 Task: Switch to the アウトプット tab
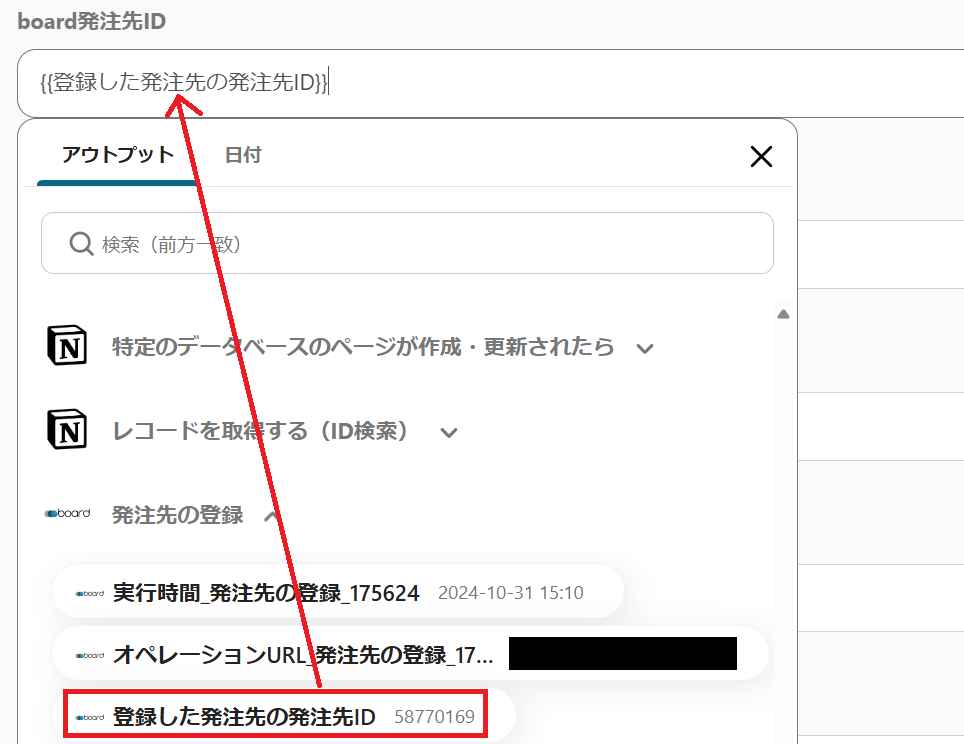point(117,154)
